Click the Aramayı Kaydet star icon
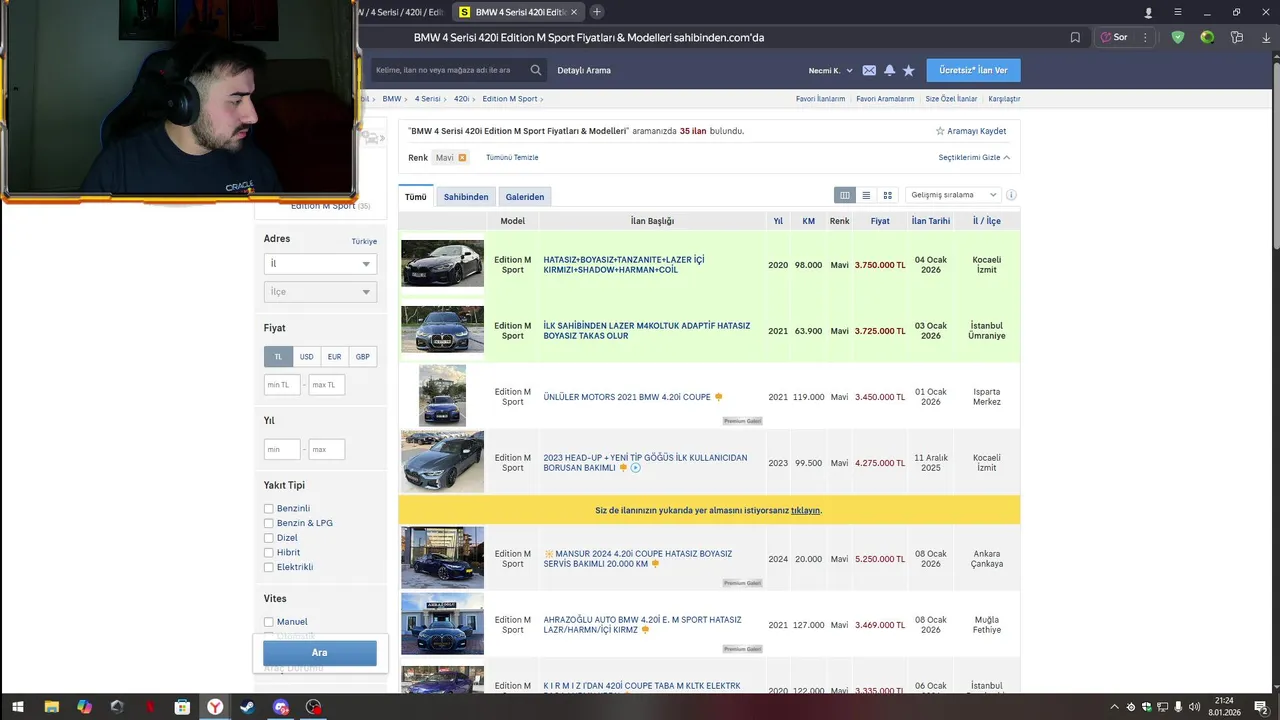This screenshot has height=720, width=1280. 940,131
